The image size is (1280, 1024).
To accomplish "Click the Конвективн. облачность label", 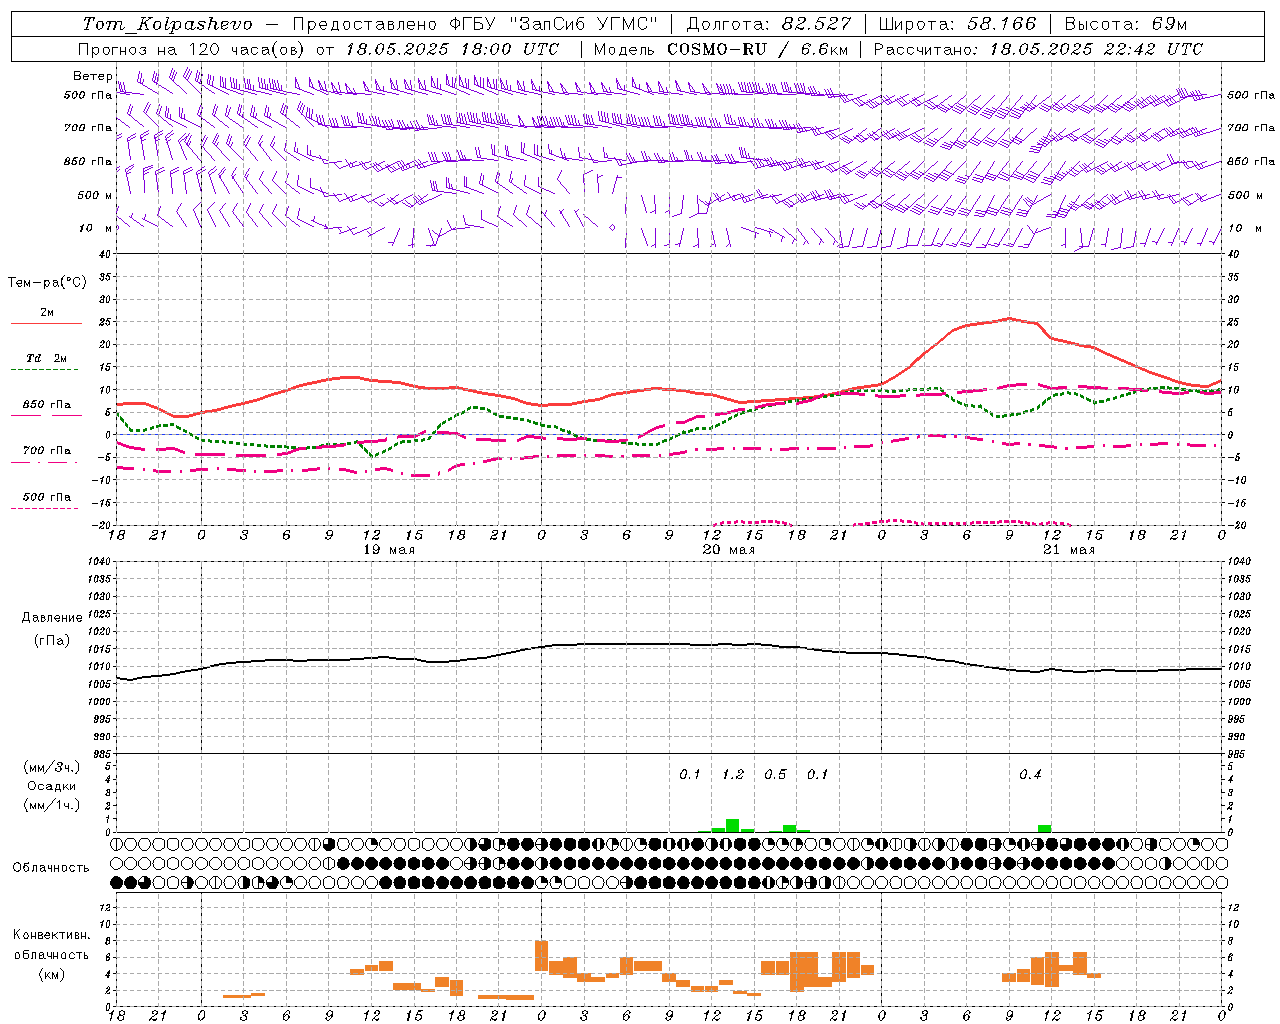I will 51,945.
